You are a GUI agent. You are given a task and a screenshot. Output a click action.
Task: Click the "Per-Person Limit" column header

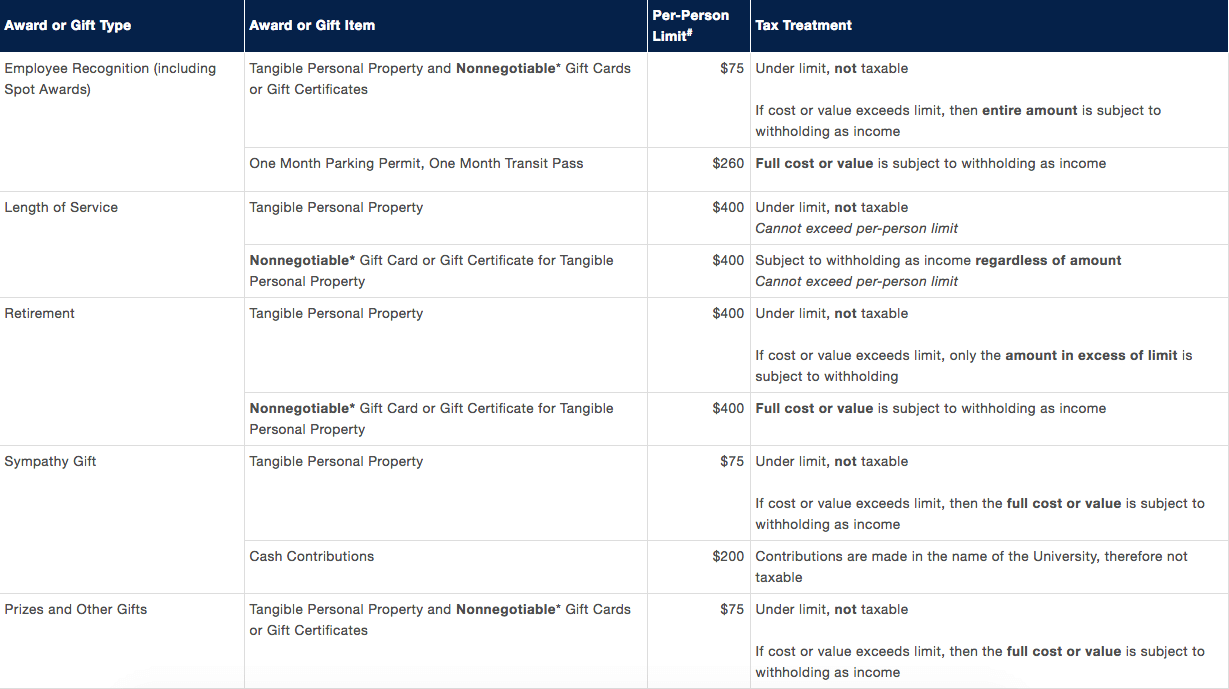coord(690,26)
